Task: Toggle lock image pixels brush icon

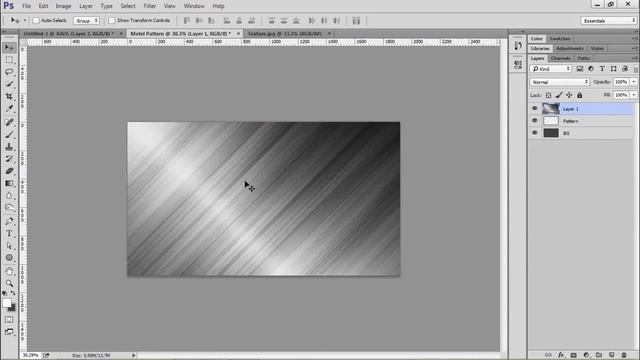Action: (x=559, y=95)
